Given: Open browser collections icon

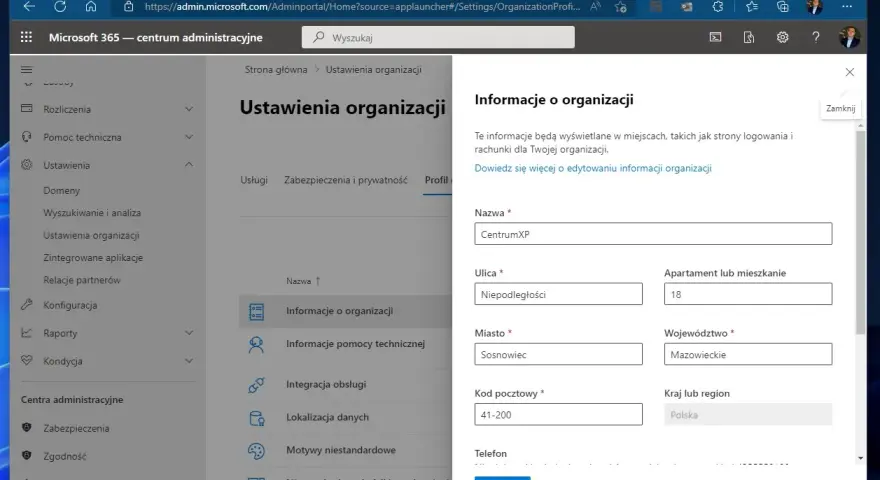Looking at the screenshot, I should pyautogui.click(x=782, y=7).
